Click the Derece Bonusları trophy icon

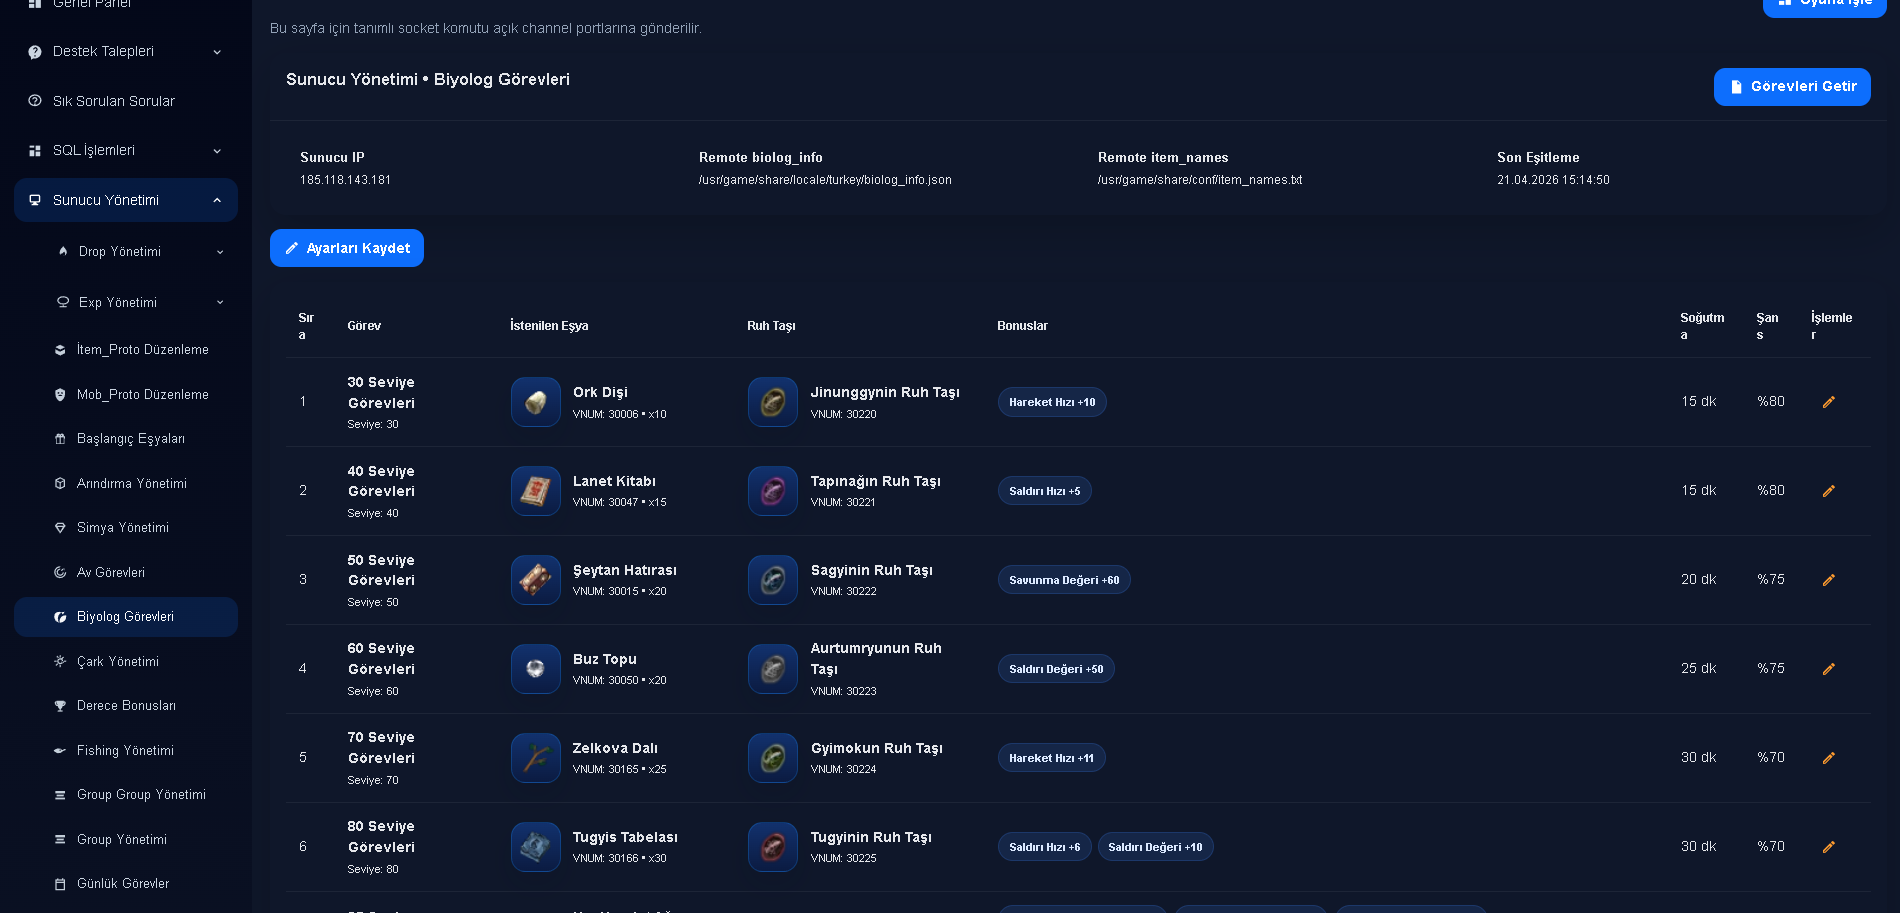(x=60, y=706)
